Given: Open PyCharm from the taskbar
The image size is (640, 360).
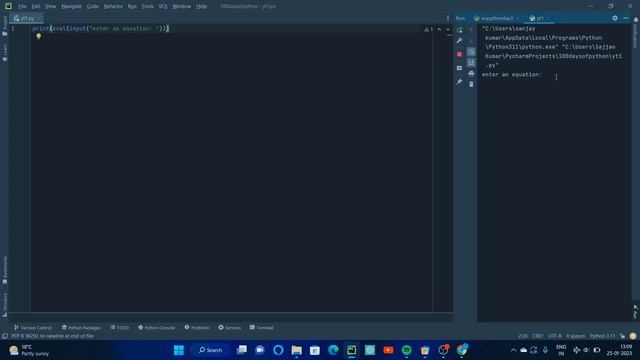Looking at the screenshot, I should click(x=351, y=350).
